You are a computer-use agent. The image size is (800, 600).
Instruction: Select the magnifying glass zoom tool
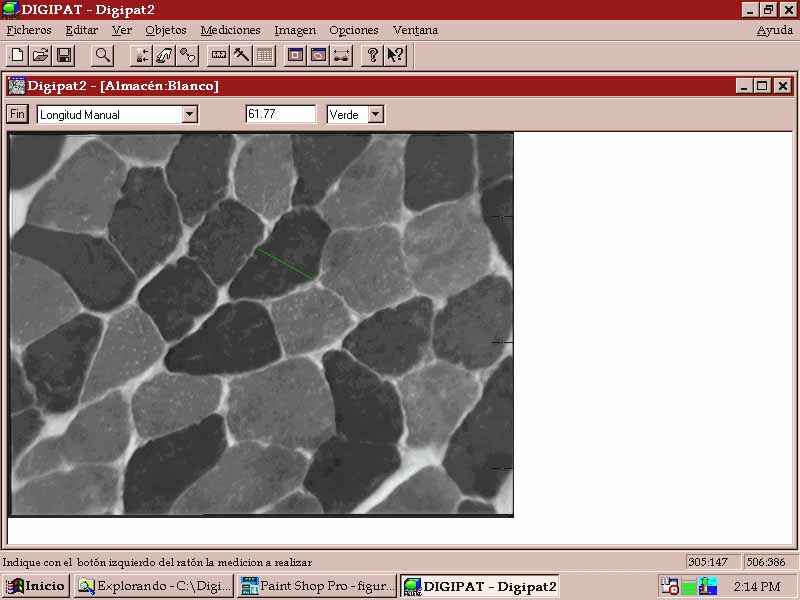[x=102, y=55]
